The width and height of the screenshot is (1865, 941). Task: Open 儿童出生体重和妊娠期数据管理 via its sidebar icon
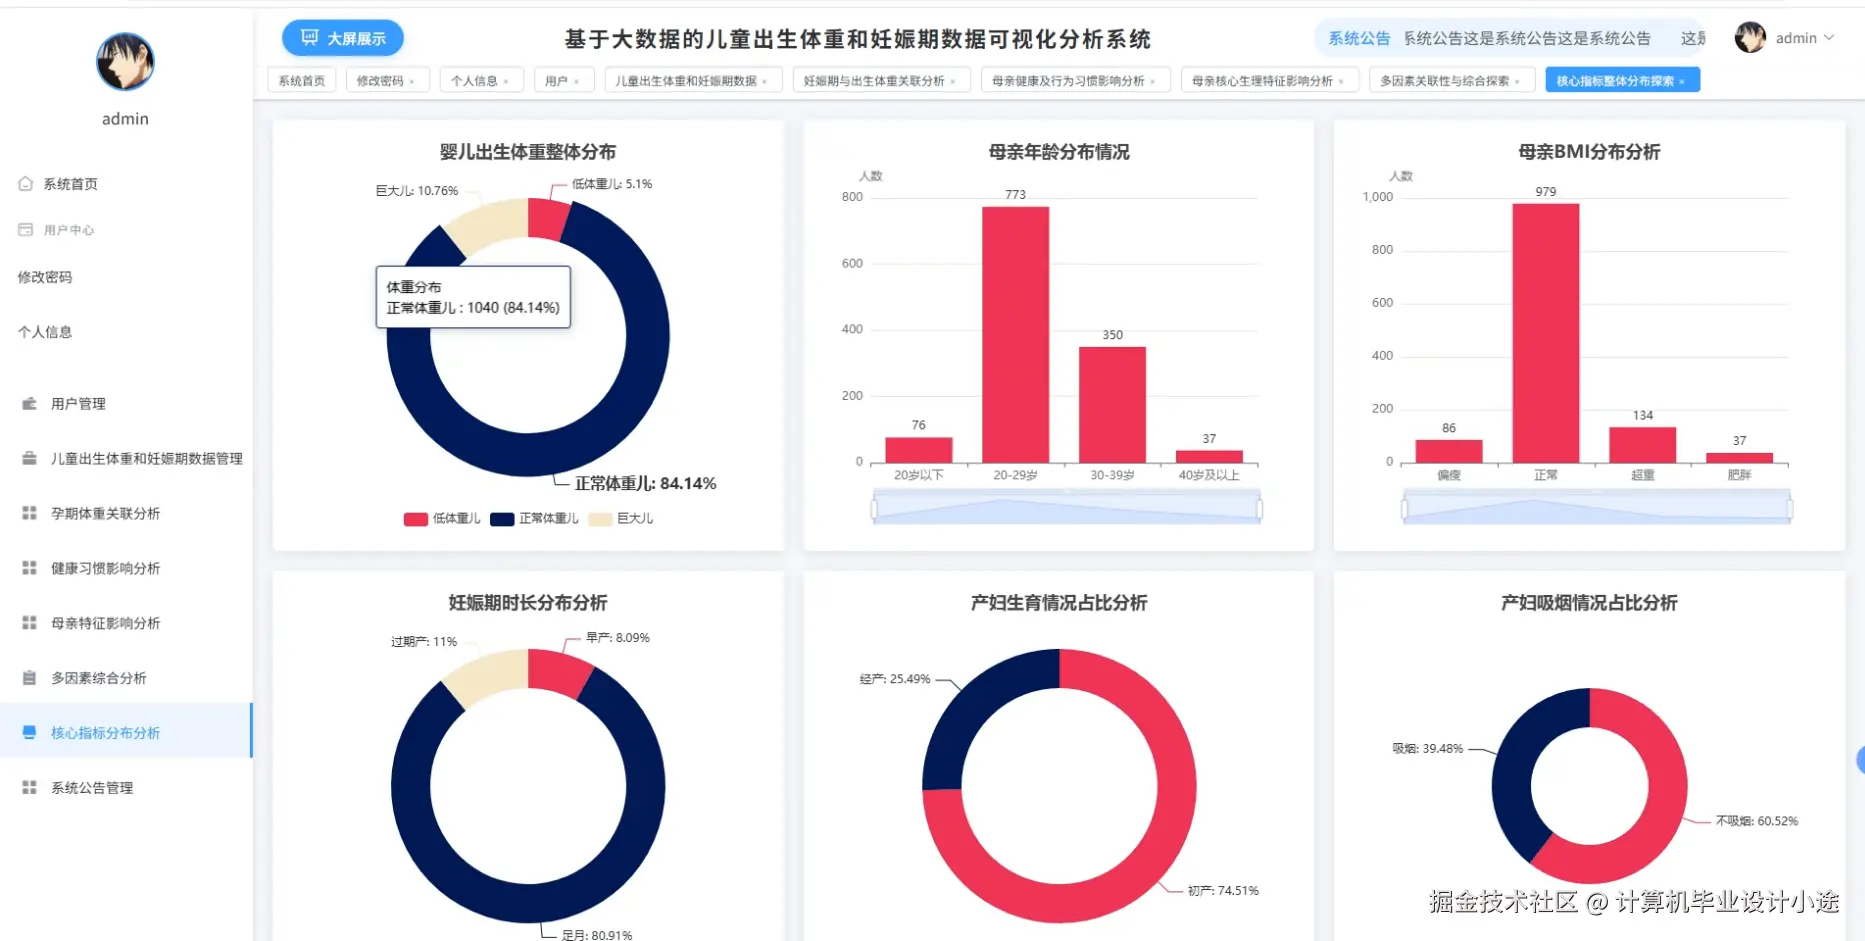click(27, 458)
